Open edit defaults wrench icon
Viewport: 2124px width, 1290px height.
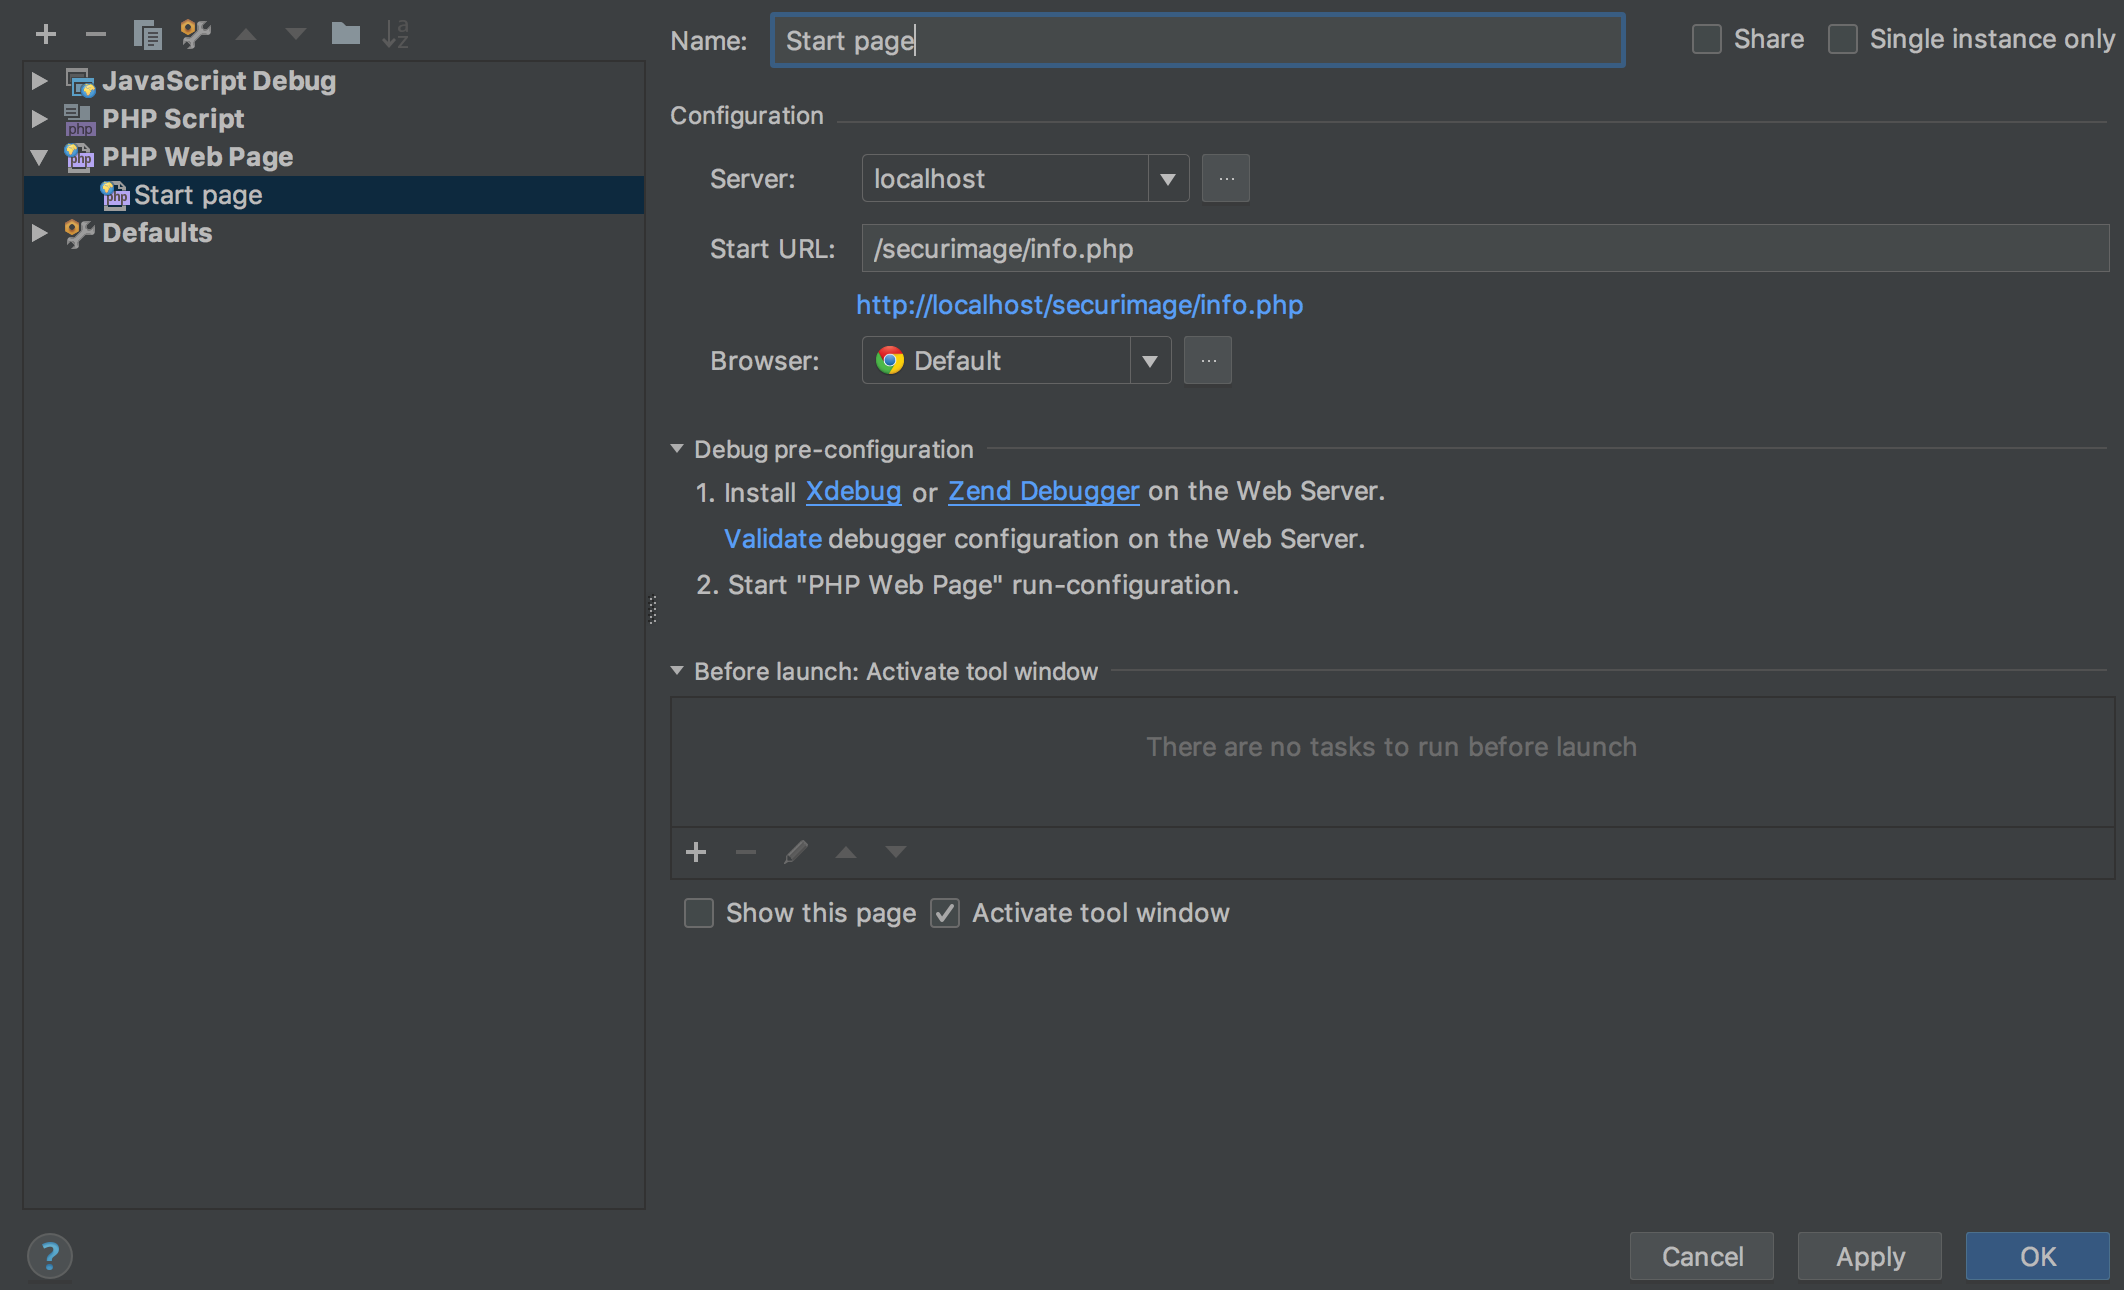[x=195, y=35]
